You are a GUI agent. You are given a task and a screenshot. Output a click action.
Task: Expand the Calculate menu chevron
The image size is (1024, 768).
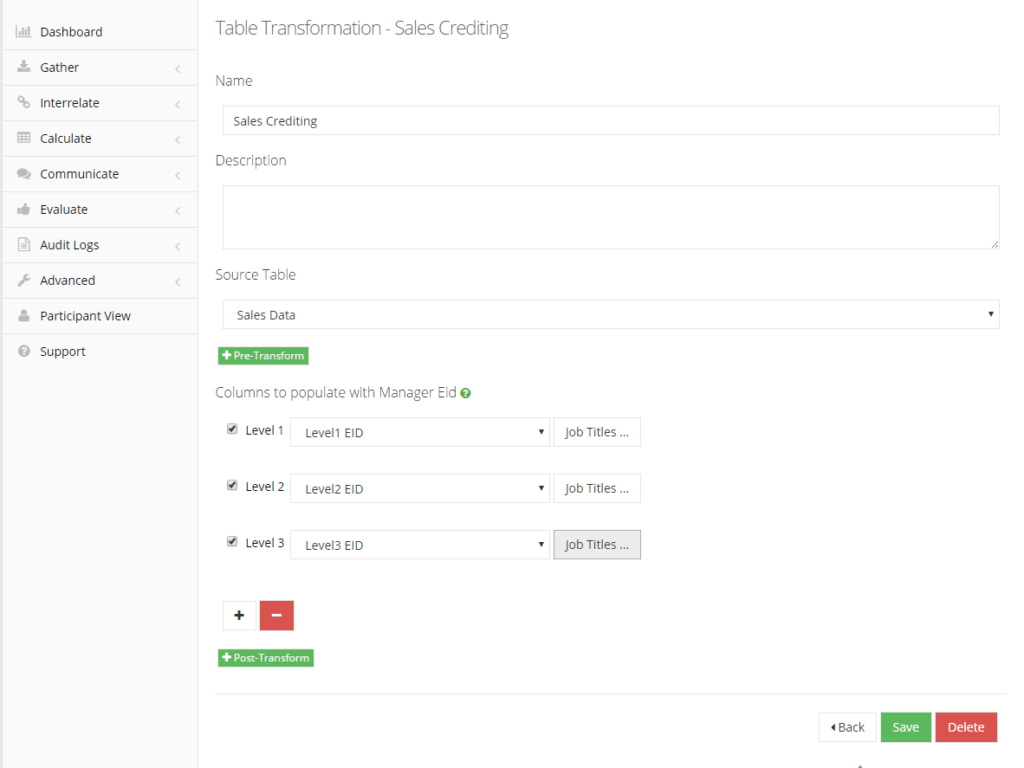click(x=178, y=139)
